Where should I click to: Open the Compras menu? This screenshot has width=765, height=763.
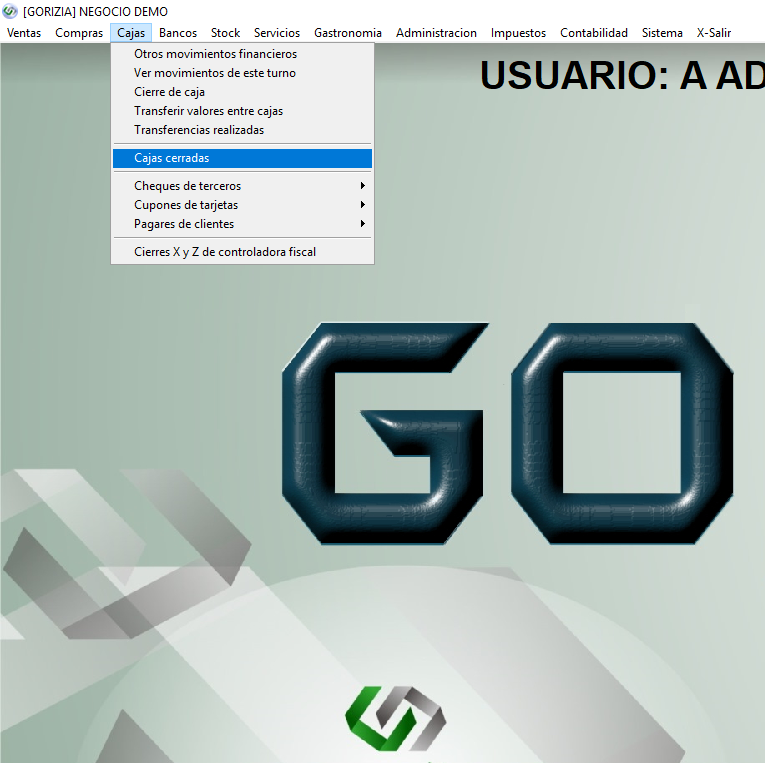(x=79, y=33)
